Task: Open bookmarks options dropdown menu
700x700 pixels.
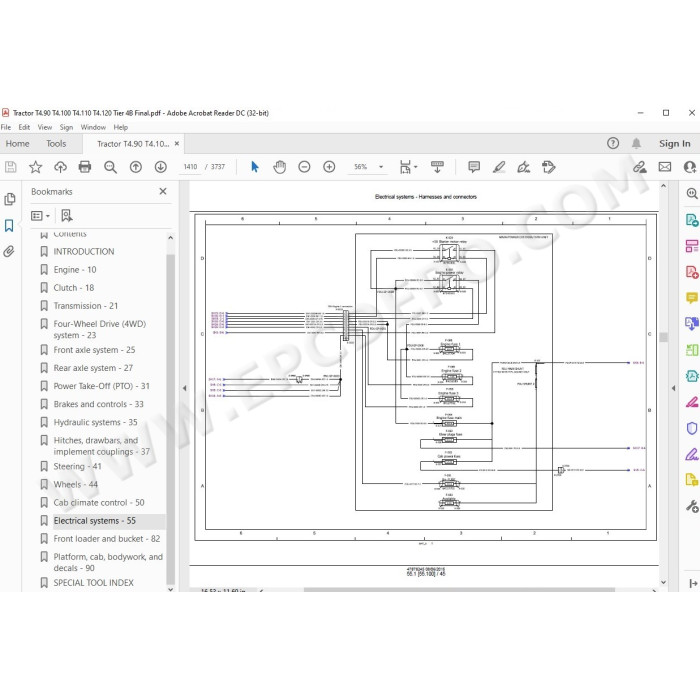Action: (40, 216)
